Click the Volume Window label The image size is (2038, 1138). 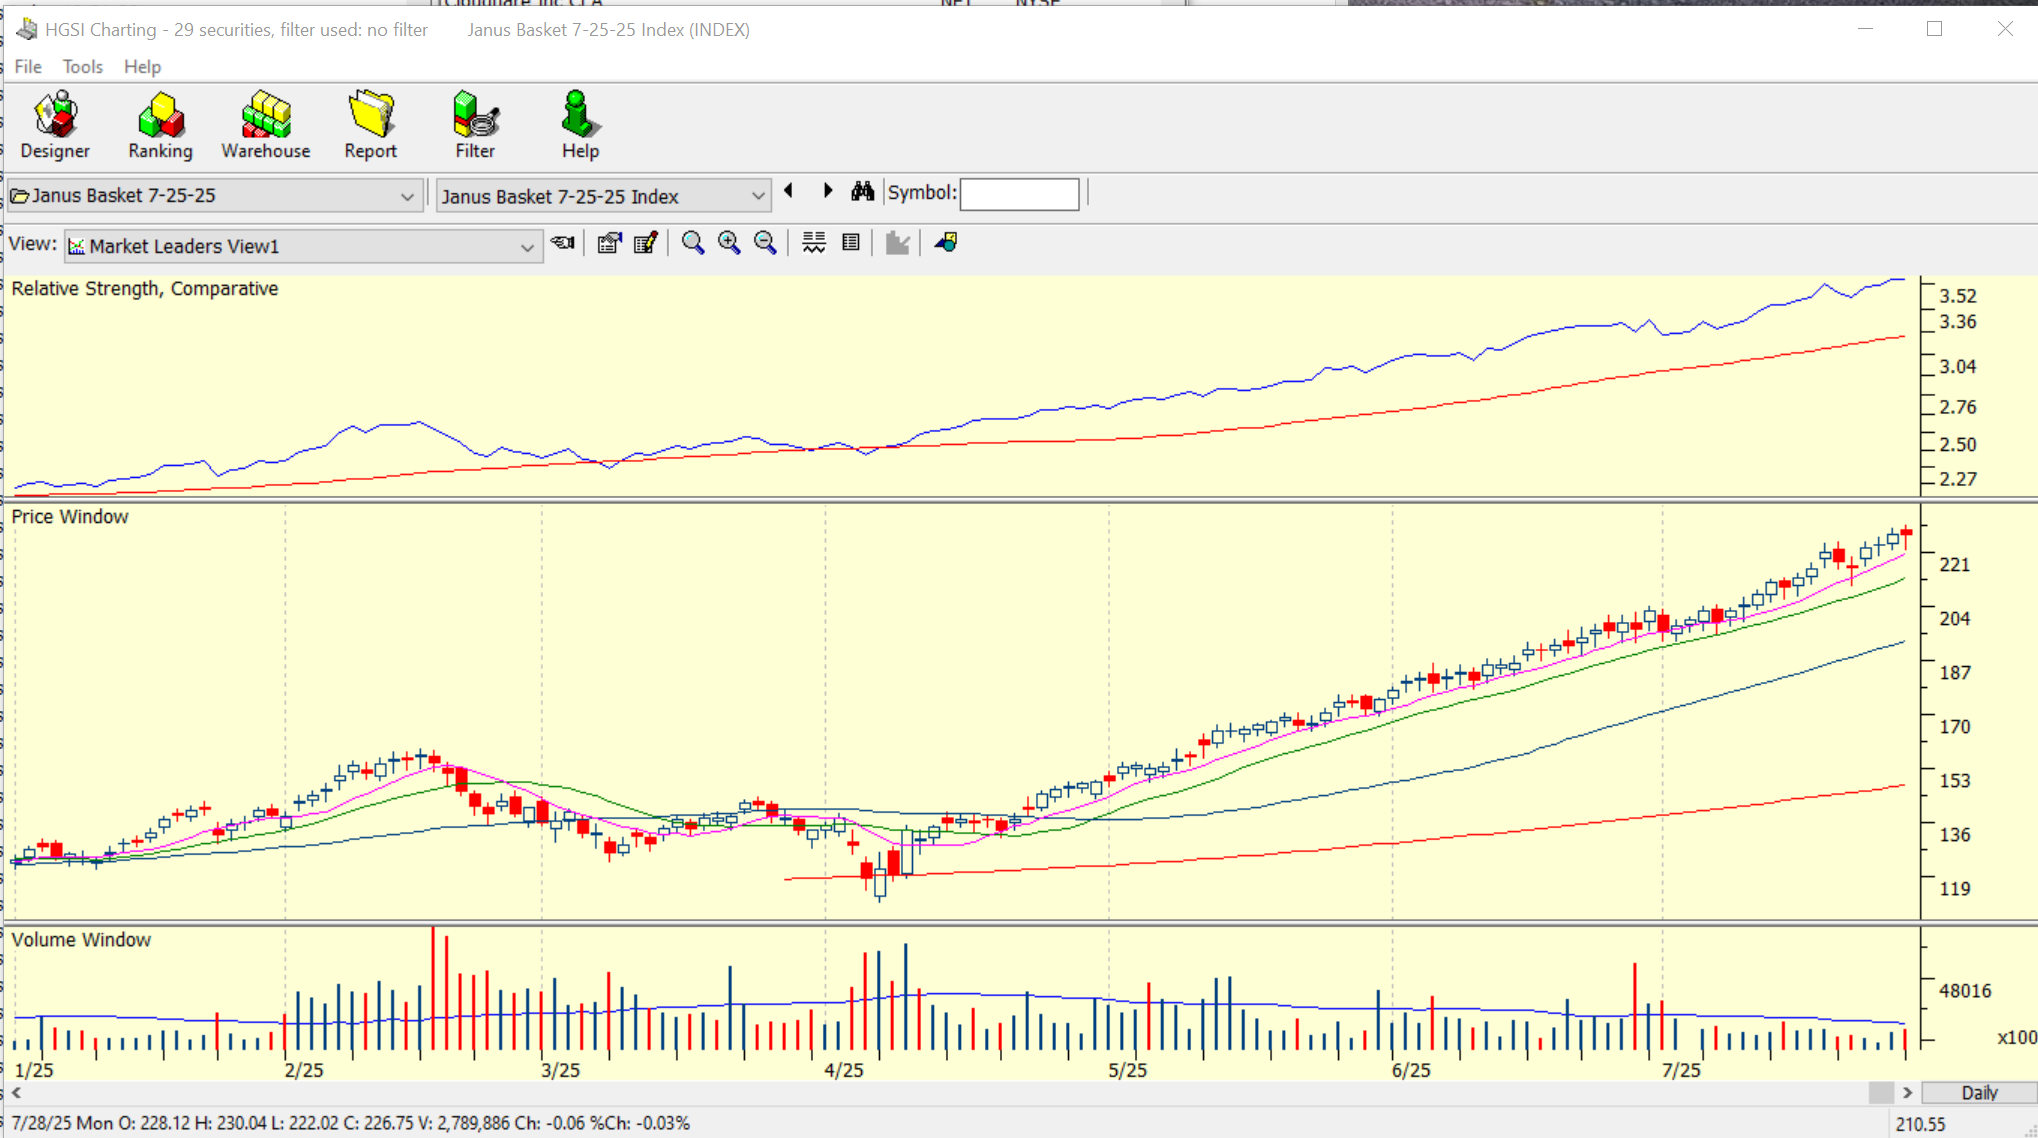(81, 939)
